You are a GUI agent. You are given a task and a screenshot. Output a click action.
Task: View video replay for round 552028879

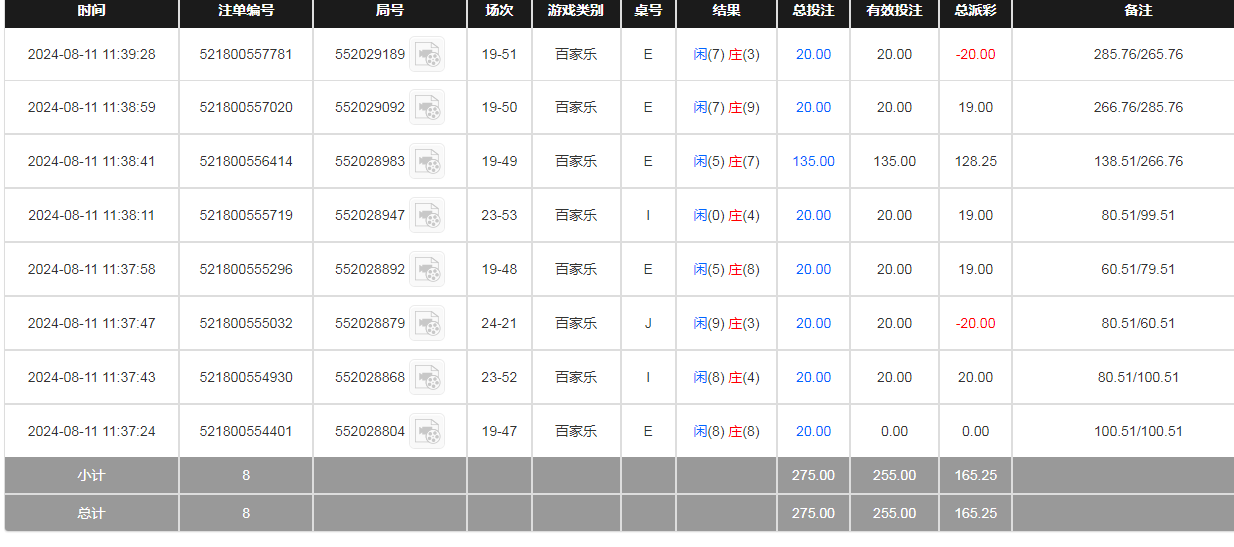(x=427, y=324)
